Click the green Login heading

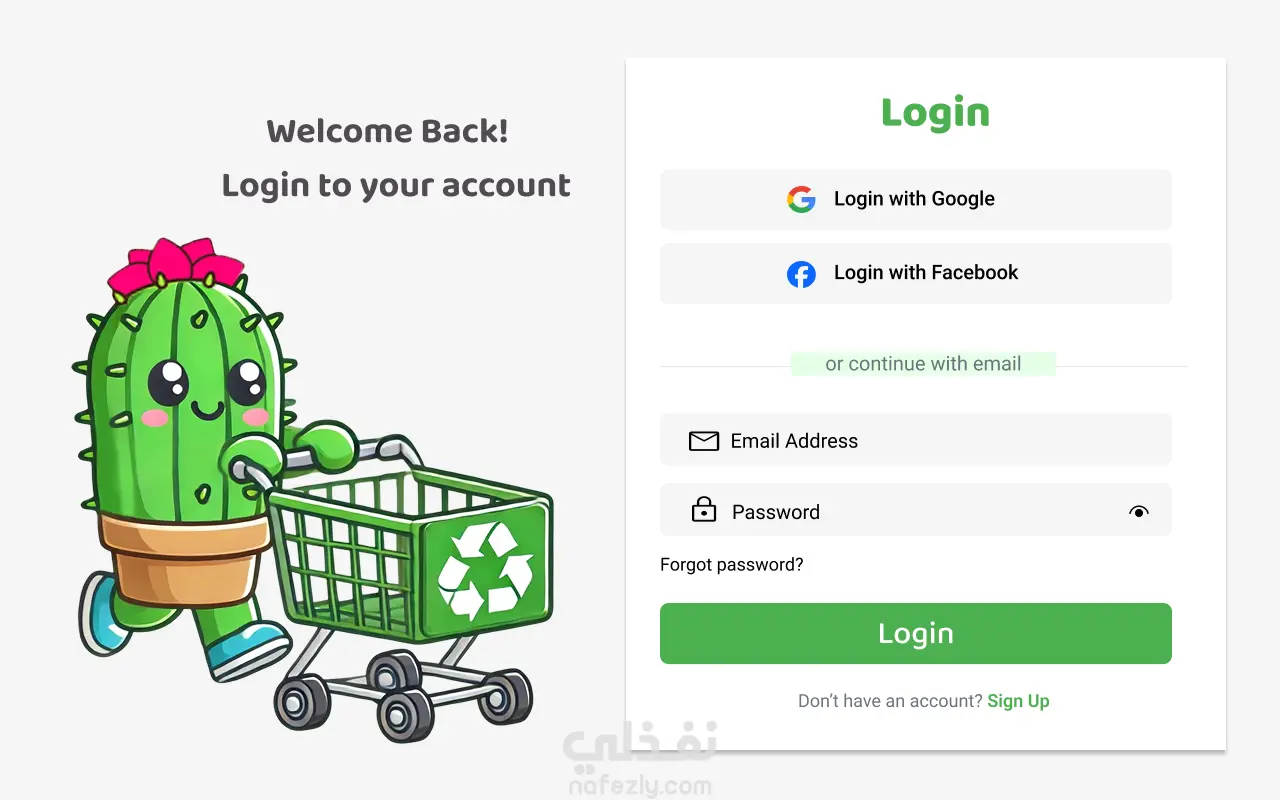coord(935,114)
